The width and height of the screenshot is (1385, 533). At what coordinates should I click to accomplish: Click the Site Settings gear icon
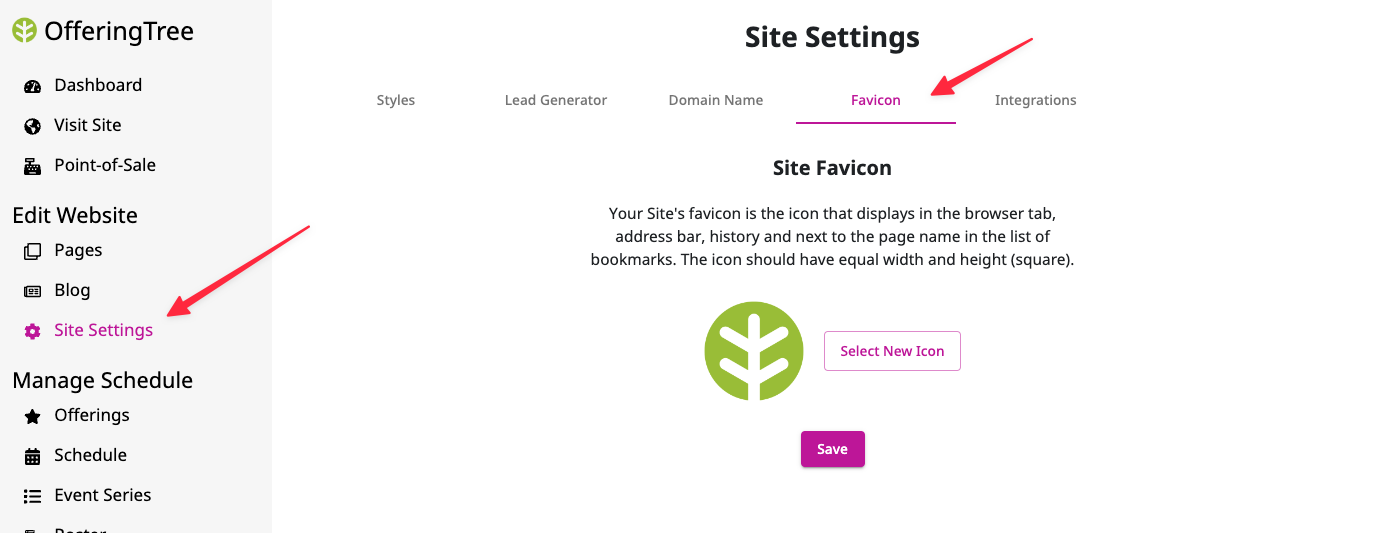pyautogui.click(x=33, y=331)
